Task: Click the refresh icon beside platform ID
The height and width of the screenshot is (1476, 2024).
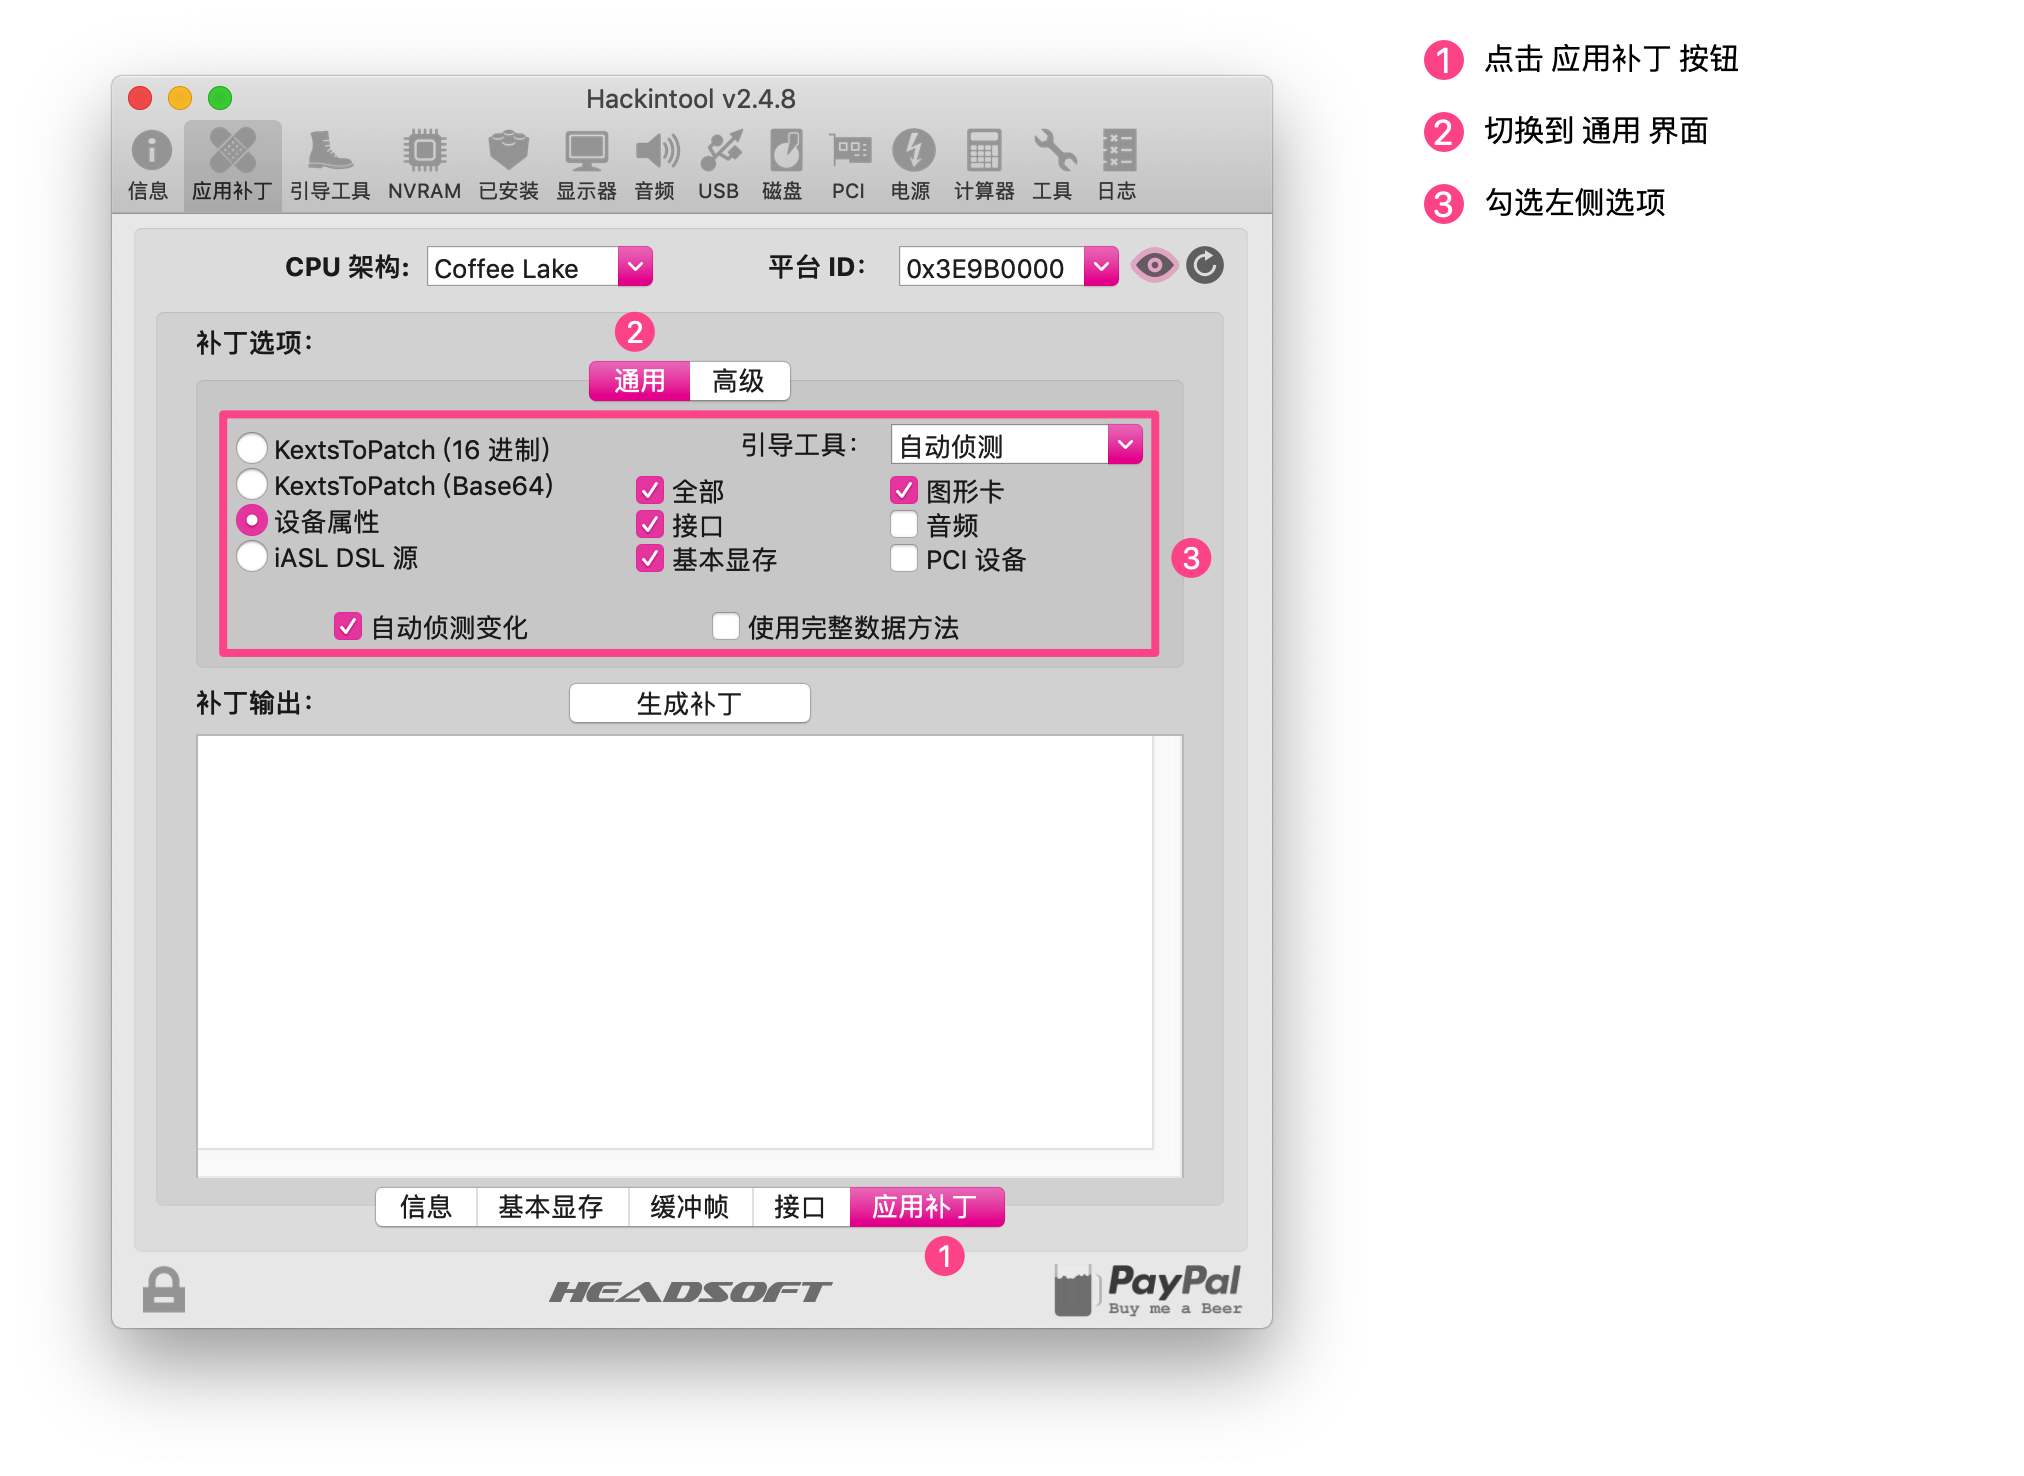Action: pos(1205,266)
